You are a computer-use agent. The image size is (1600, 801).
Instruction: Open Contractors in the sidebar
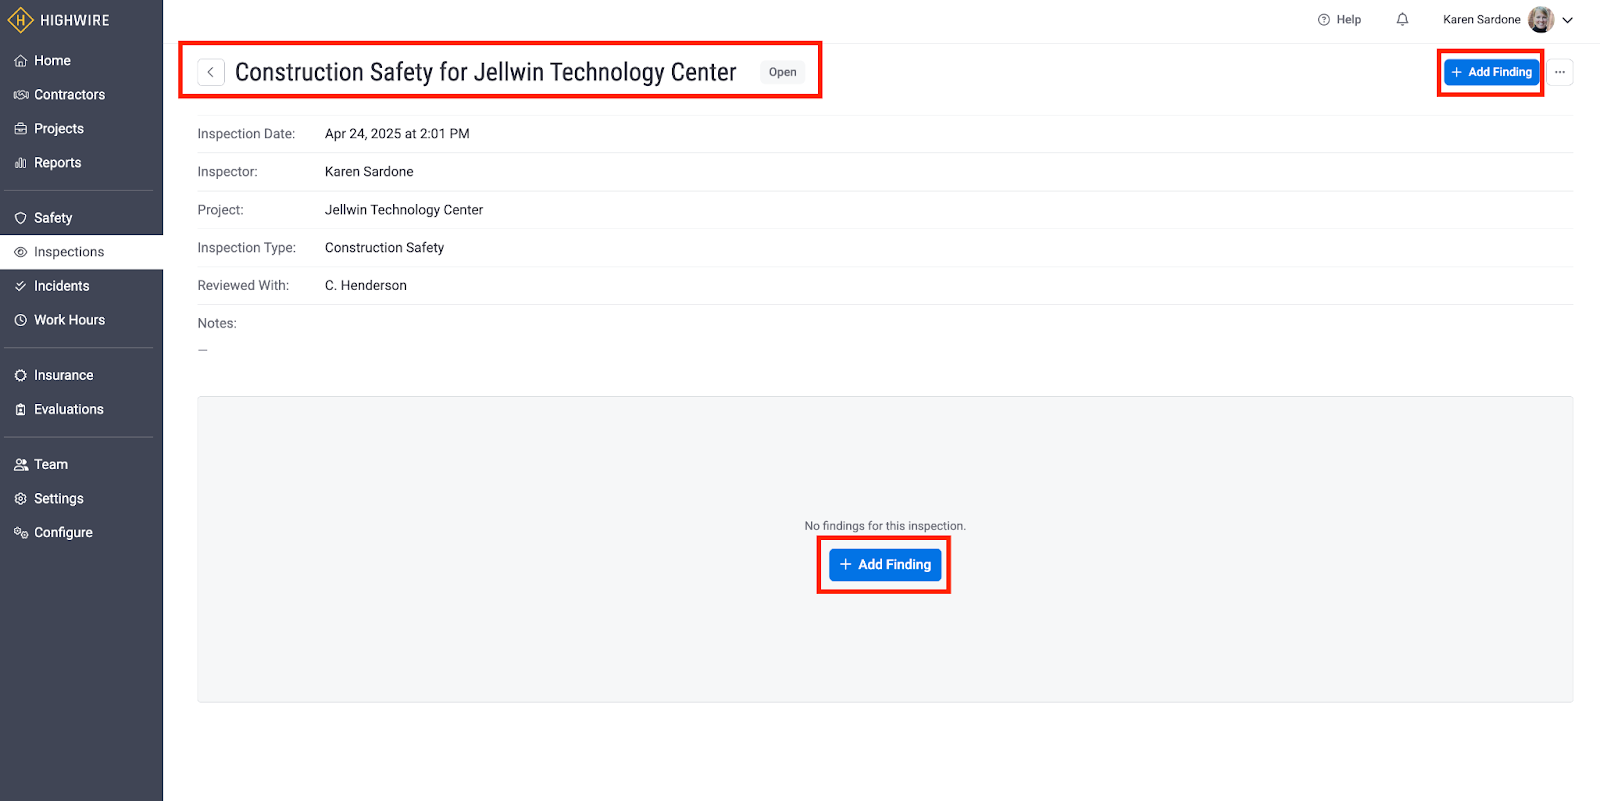pos(81,95)
